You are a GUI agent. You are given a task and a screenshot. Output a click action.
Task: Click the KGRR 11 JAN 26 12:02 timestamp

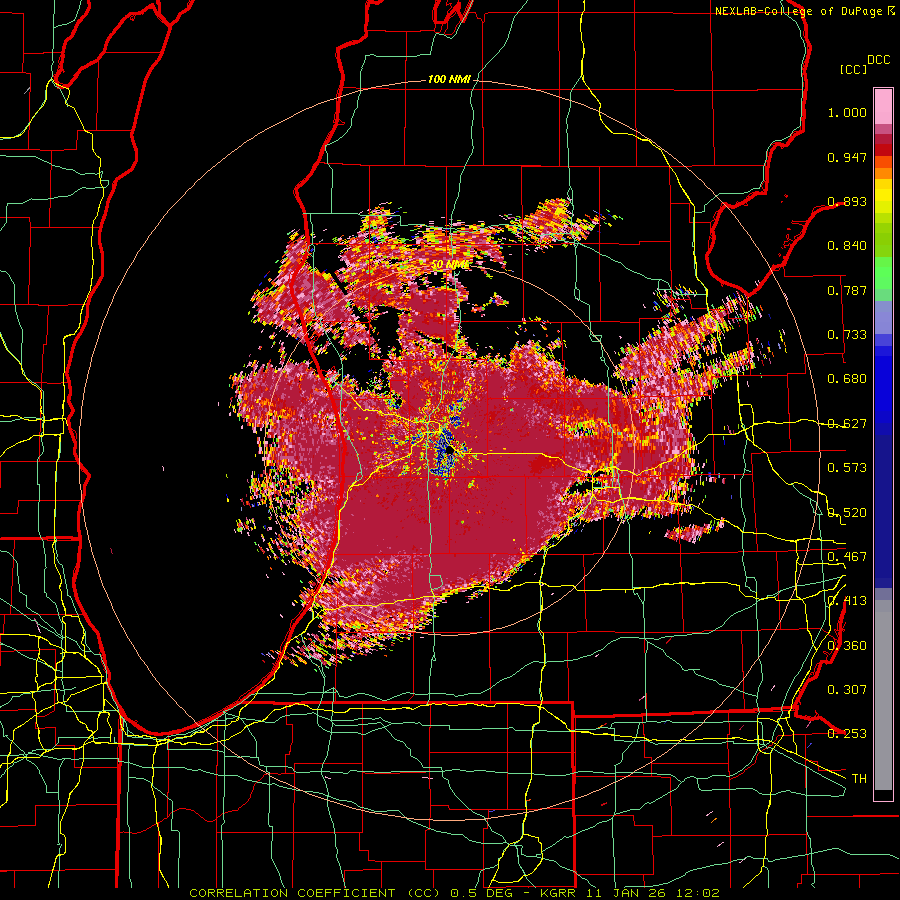(x=630, y=893)
